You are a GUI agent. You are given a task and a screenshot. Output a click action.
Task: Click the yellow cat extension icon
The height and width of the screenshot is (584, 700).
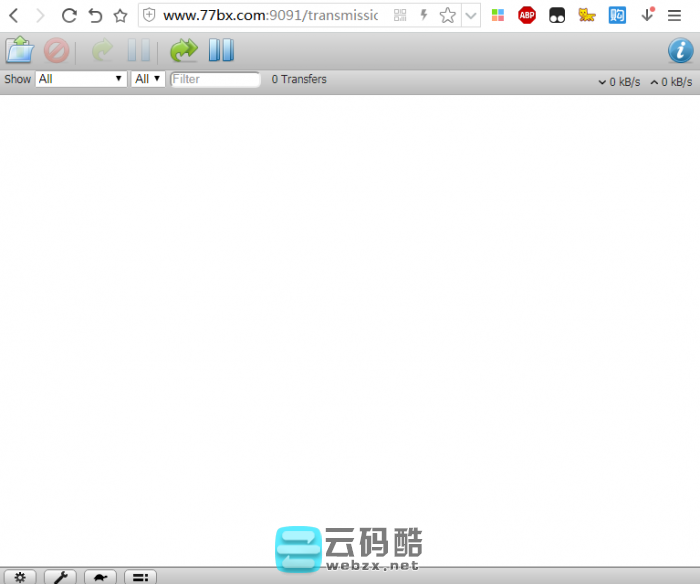pyautogui.click(x=587, y=15)
